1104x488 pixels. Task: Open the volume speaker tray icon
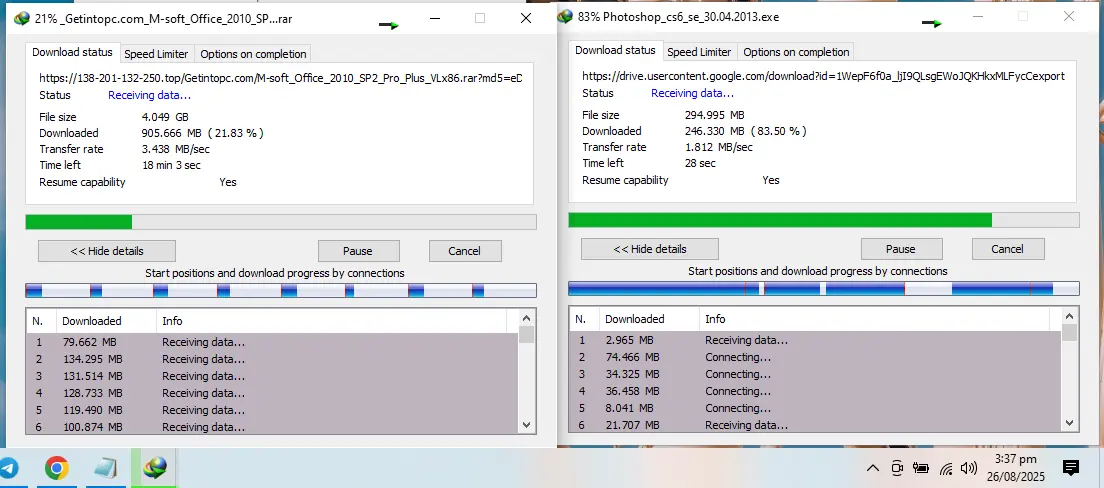[969, 468]
